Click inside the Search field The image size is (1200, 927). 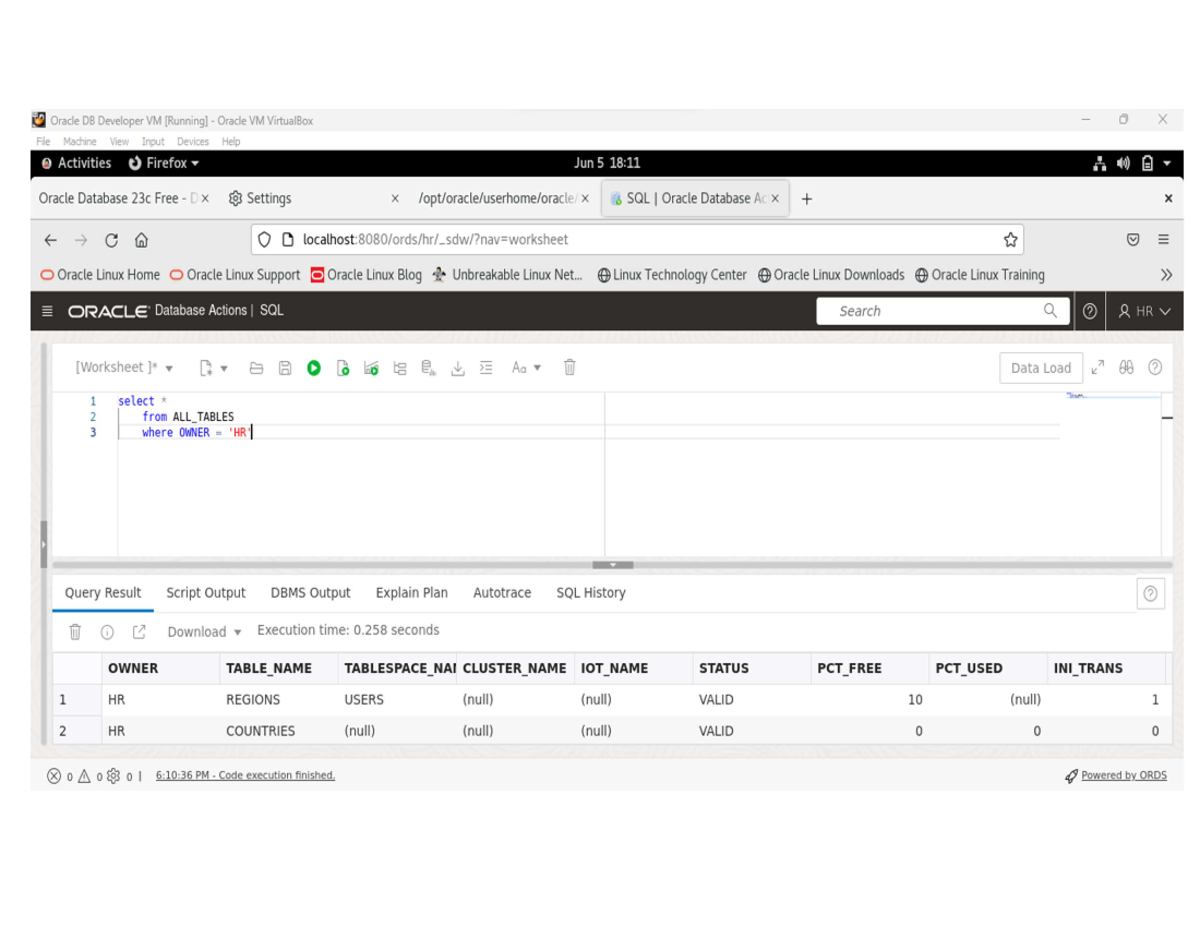coord(940,310)
